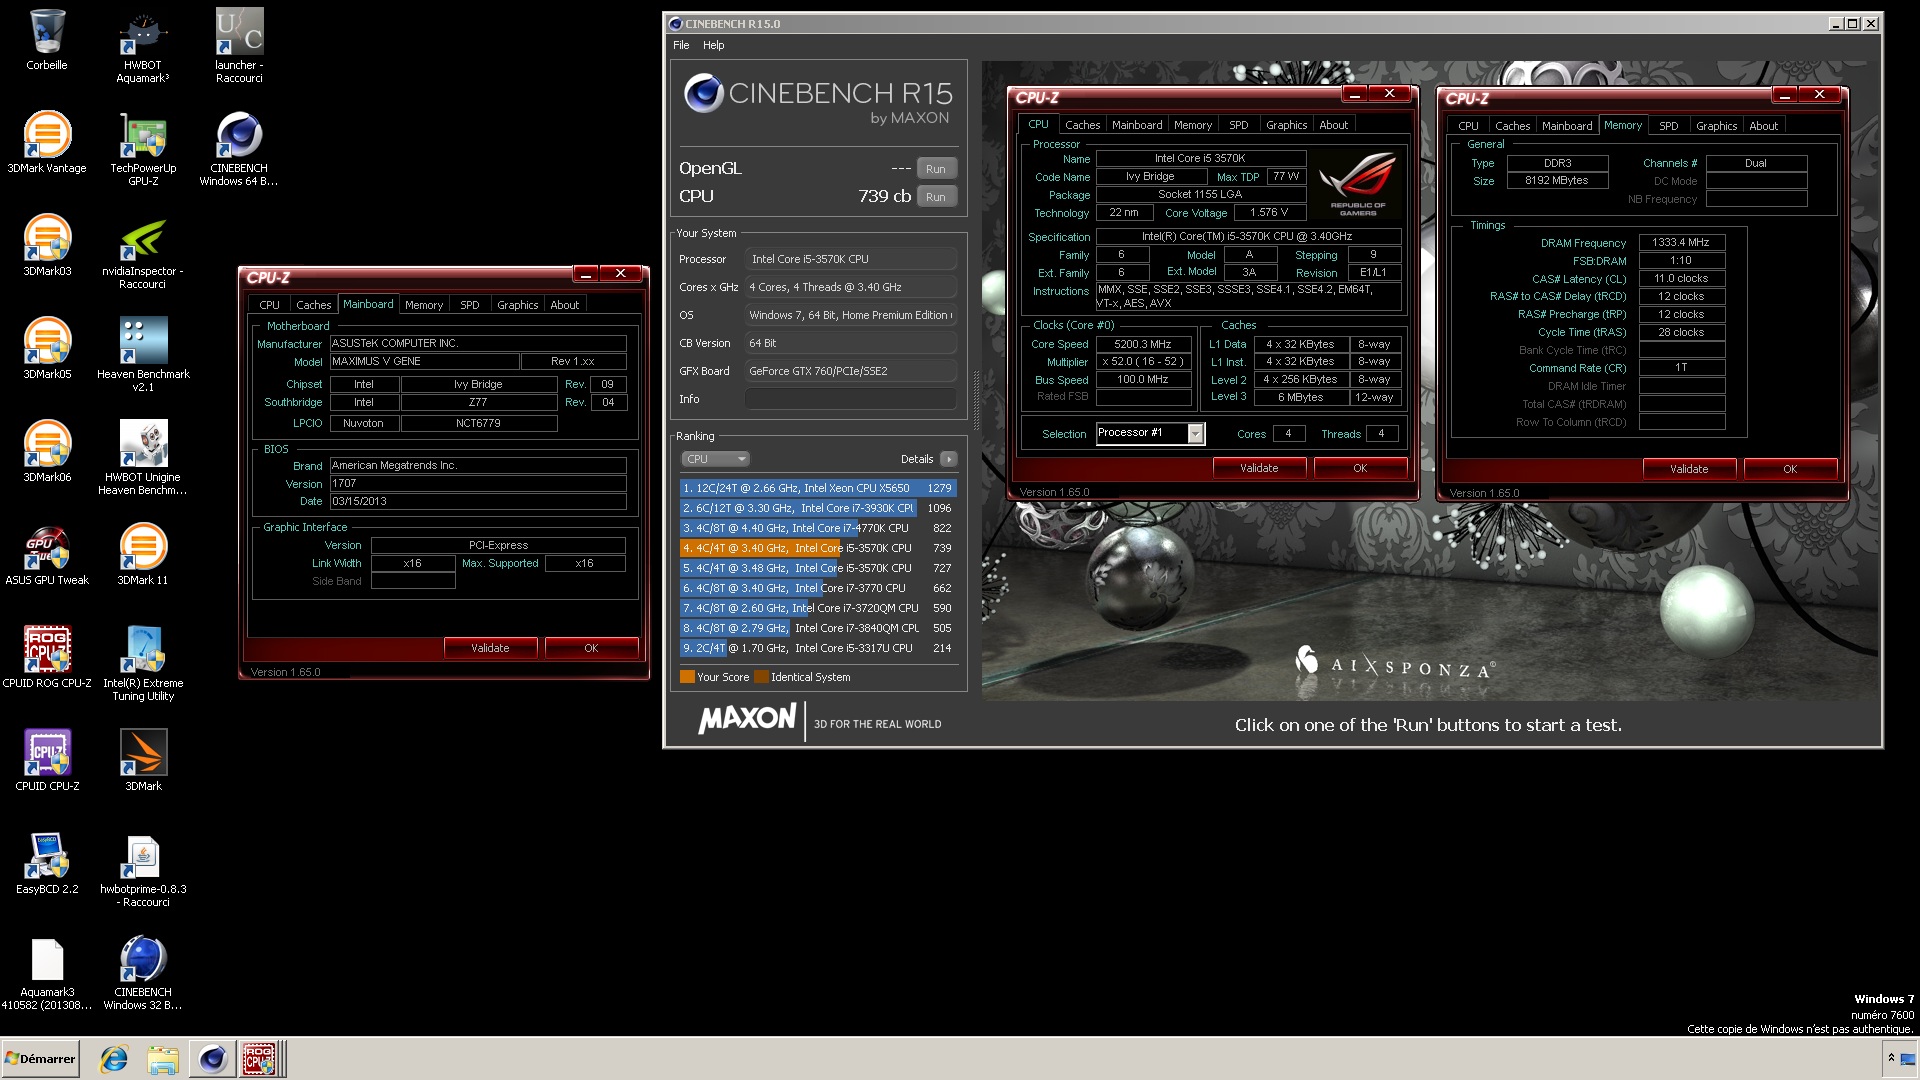Viewport: 1920px width, 1080px height.
Task: Open SPD tab in the mainboard CPU-Z window
Action: point(470,305)
